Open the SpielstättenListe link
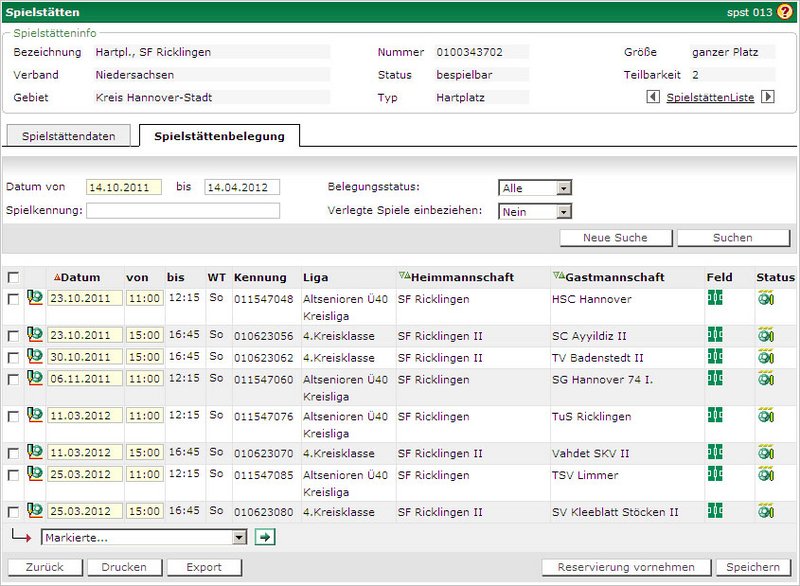 click(710, 97)
